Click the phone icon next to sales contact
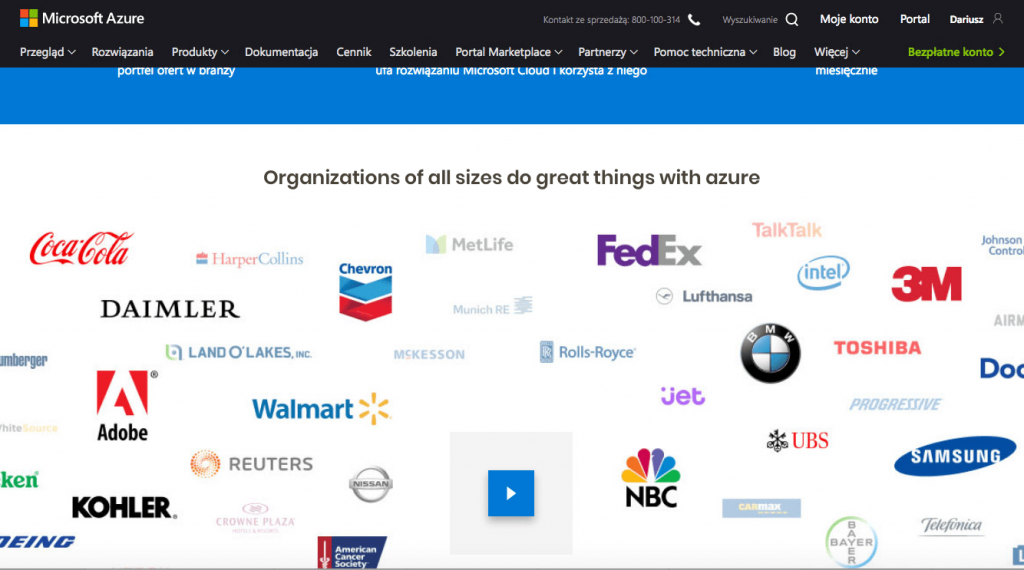This screenshot has width=1024, height=570. click(694, 20)
